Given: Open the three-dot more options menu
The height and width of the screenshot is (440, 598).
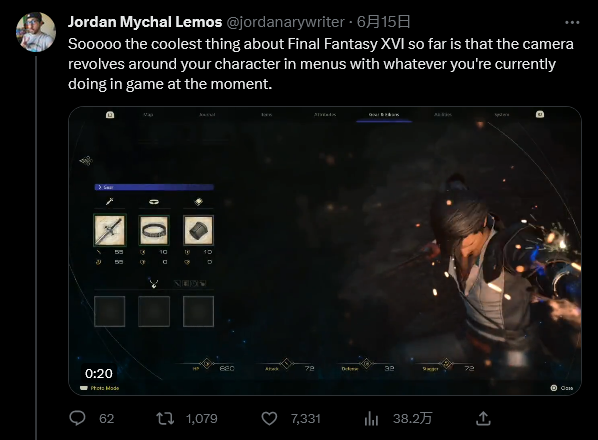Looking at the screenshot, I should coord(572,23).
